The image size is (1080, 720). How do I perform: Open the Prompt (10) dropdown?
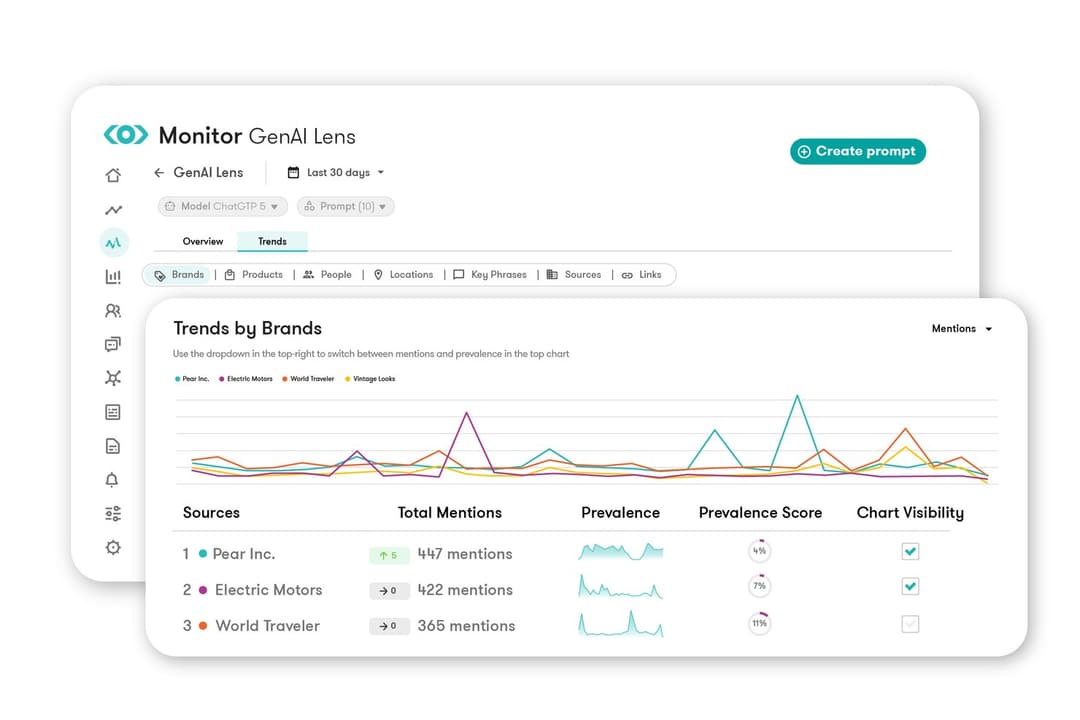point(346,206)
